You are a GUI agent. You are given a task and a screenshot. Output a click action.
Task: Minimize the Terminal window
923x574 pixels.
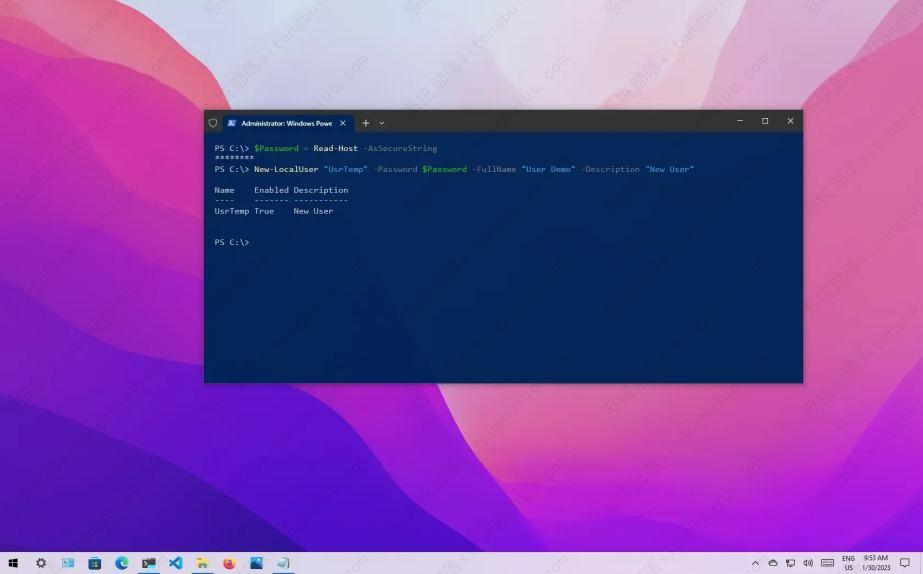(x=740, y=121)
